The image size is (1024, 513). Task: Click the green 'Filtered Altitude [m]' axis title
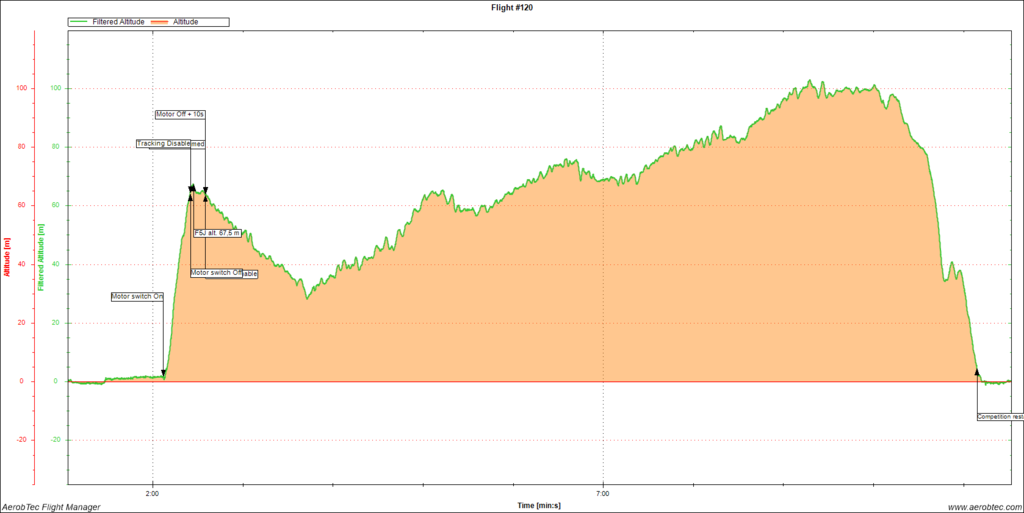click(x=42, y=256)
